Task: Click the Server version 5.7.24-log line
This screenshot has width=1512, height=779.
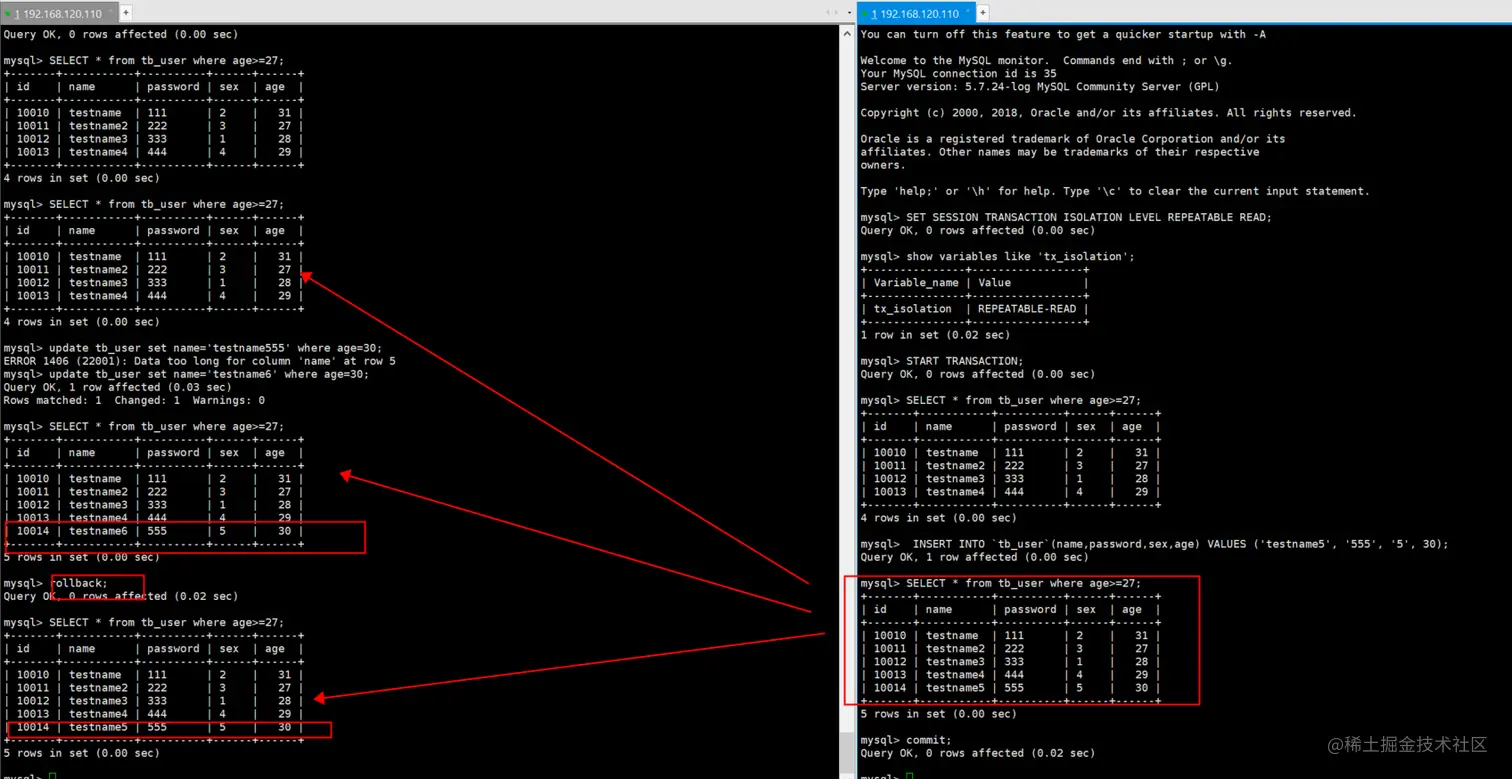Action: click(1039, 86)
